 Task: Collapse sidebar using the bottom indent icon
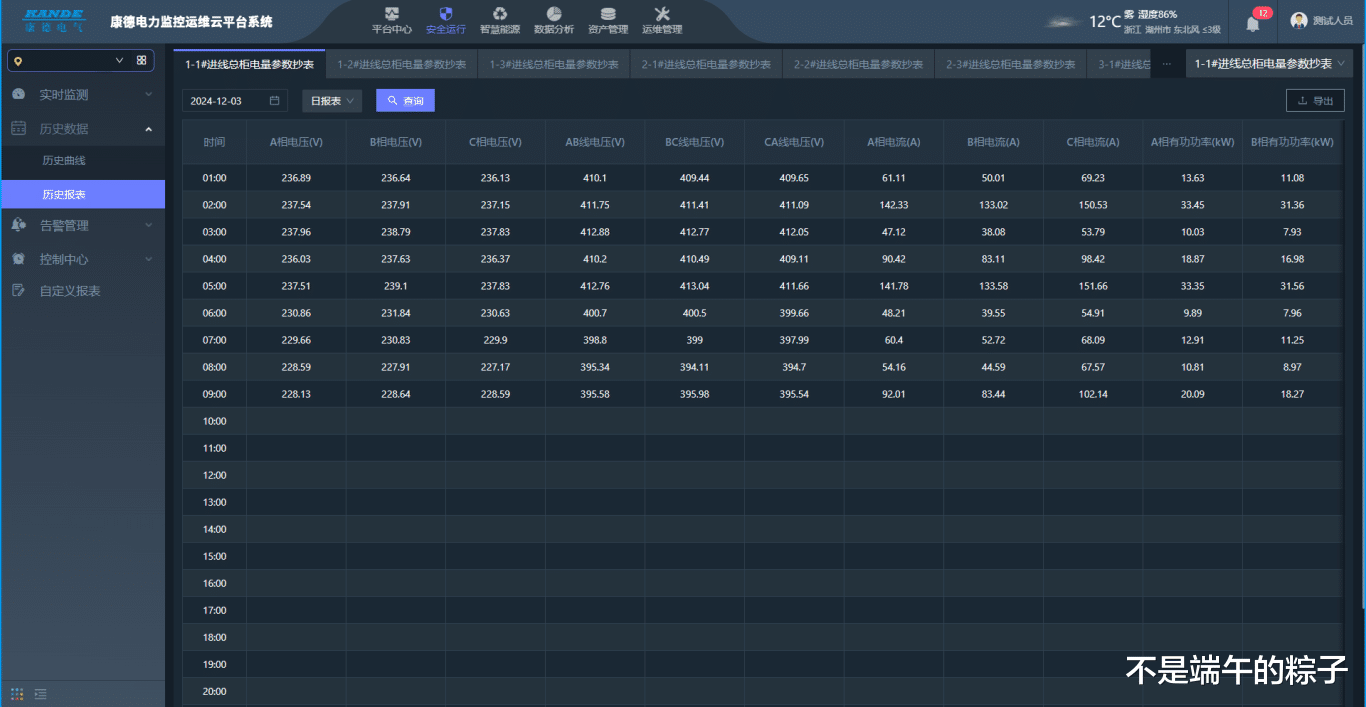(41, 693)
